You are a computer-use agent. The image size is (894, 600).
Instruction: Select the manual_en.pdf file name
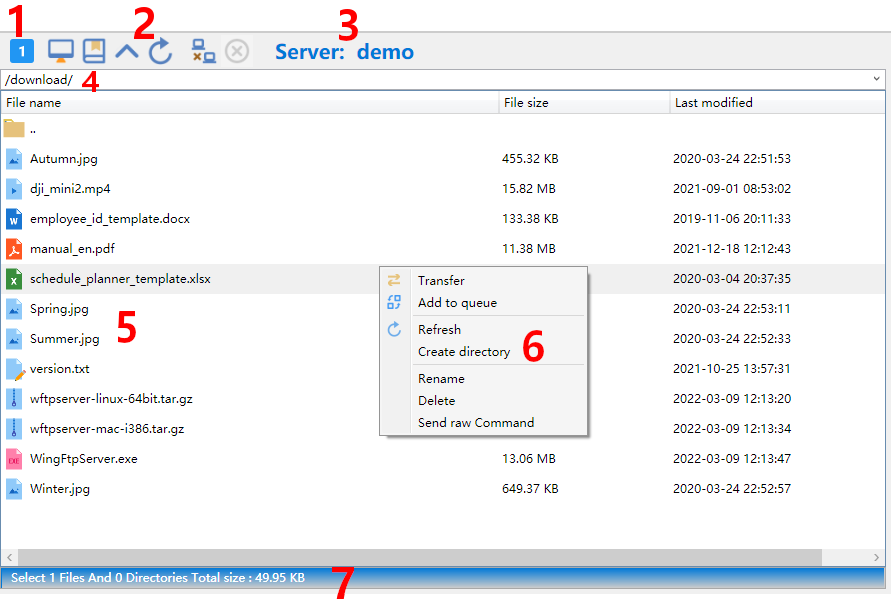tap(72, 249)
